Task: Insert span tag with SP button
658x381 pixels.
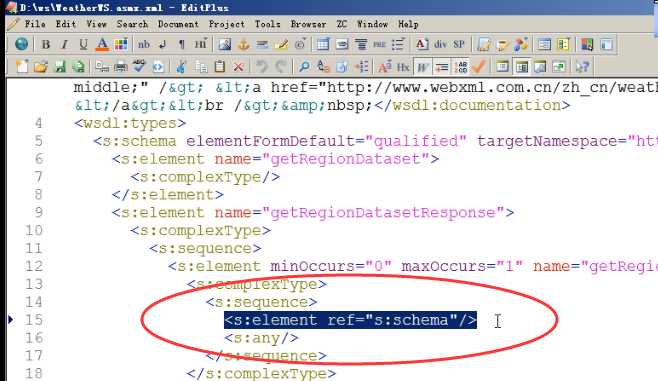Action: click(x=459, y=44)
